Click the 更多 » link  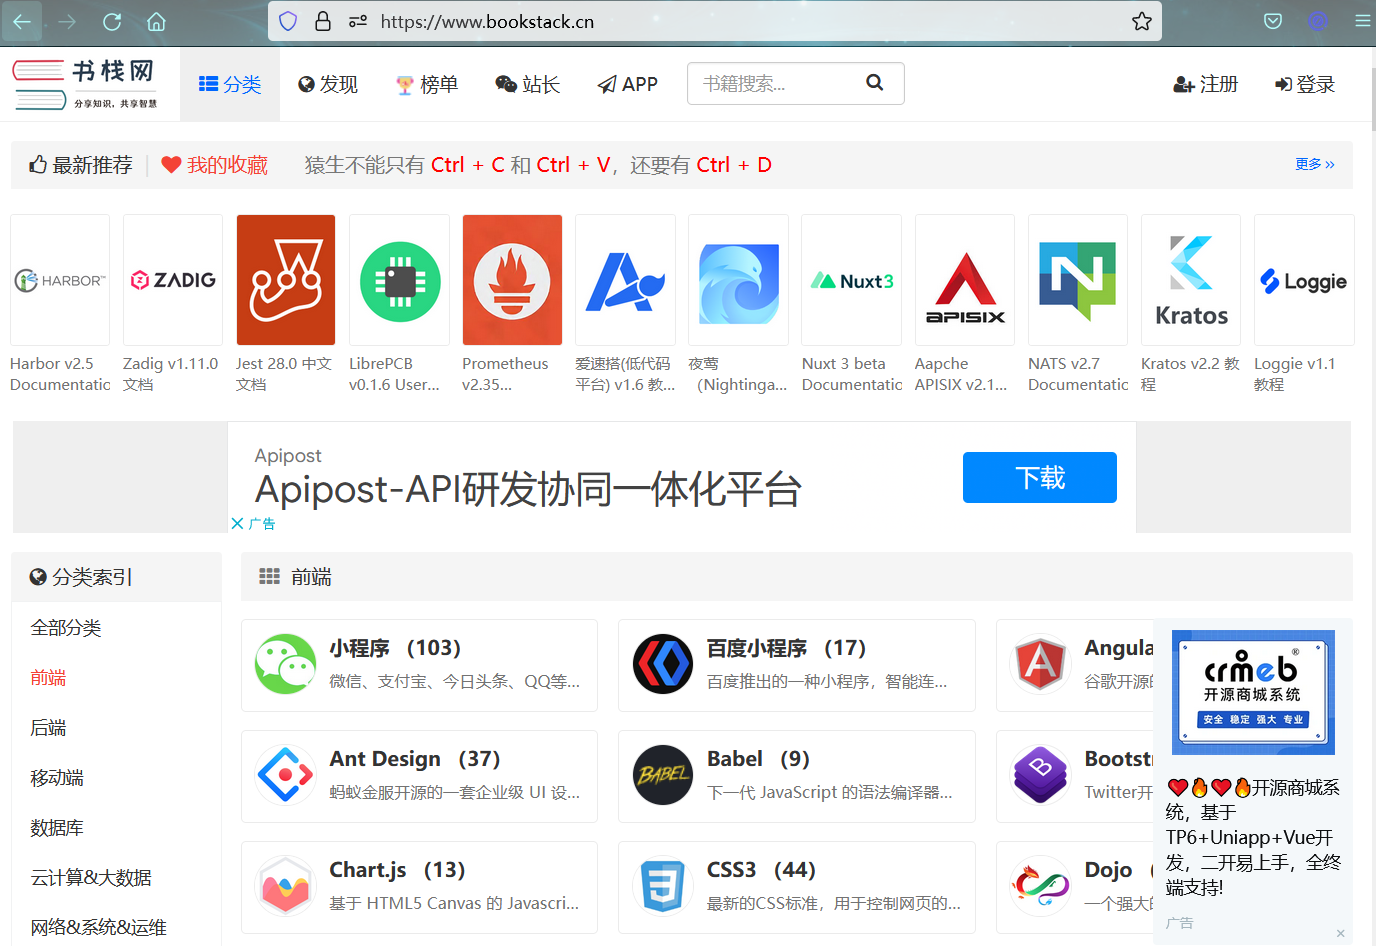(x=1315, y=164)
